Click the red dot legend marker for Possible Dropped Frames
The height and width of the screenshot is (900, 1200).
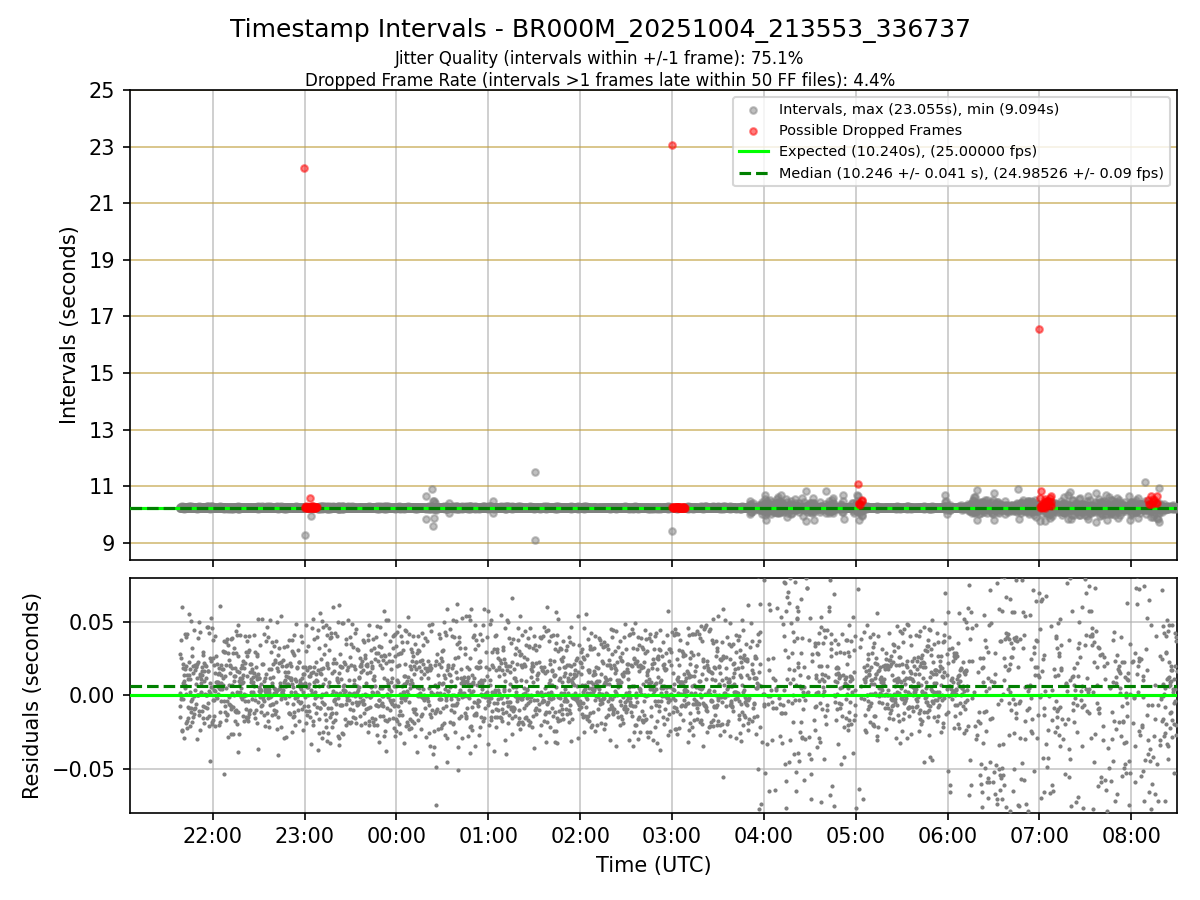(x=754, y=130)
